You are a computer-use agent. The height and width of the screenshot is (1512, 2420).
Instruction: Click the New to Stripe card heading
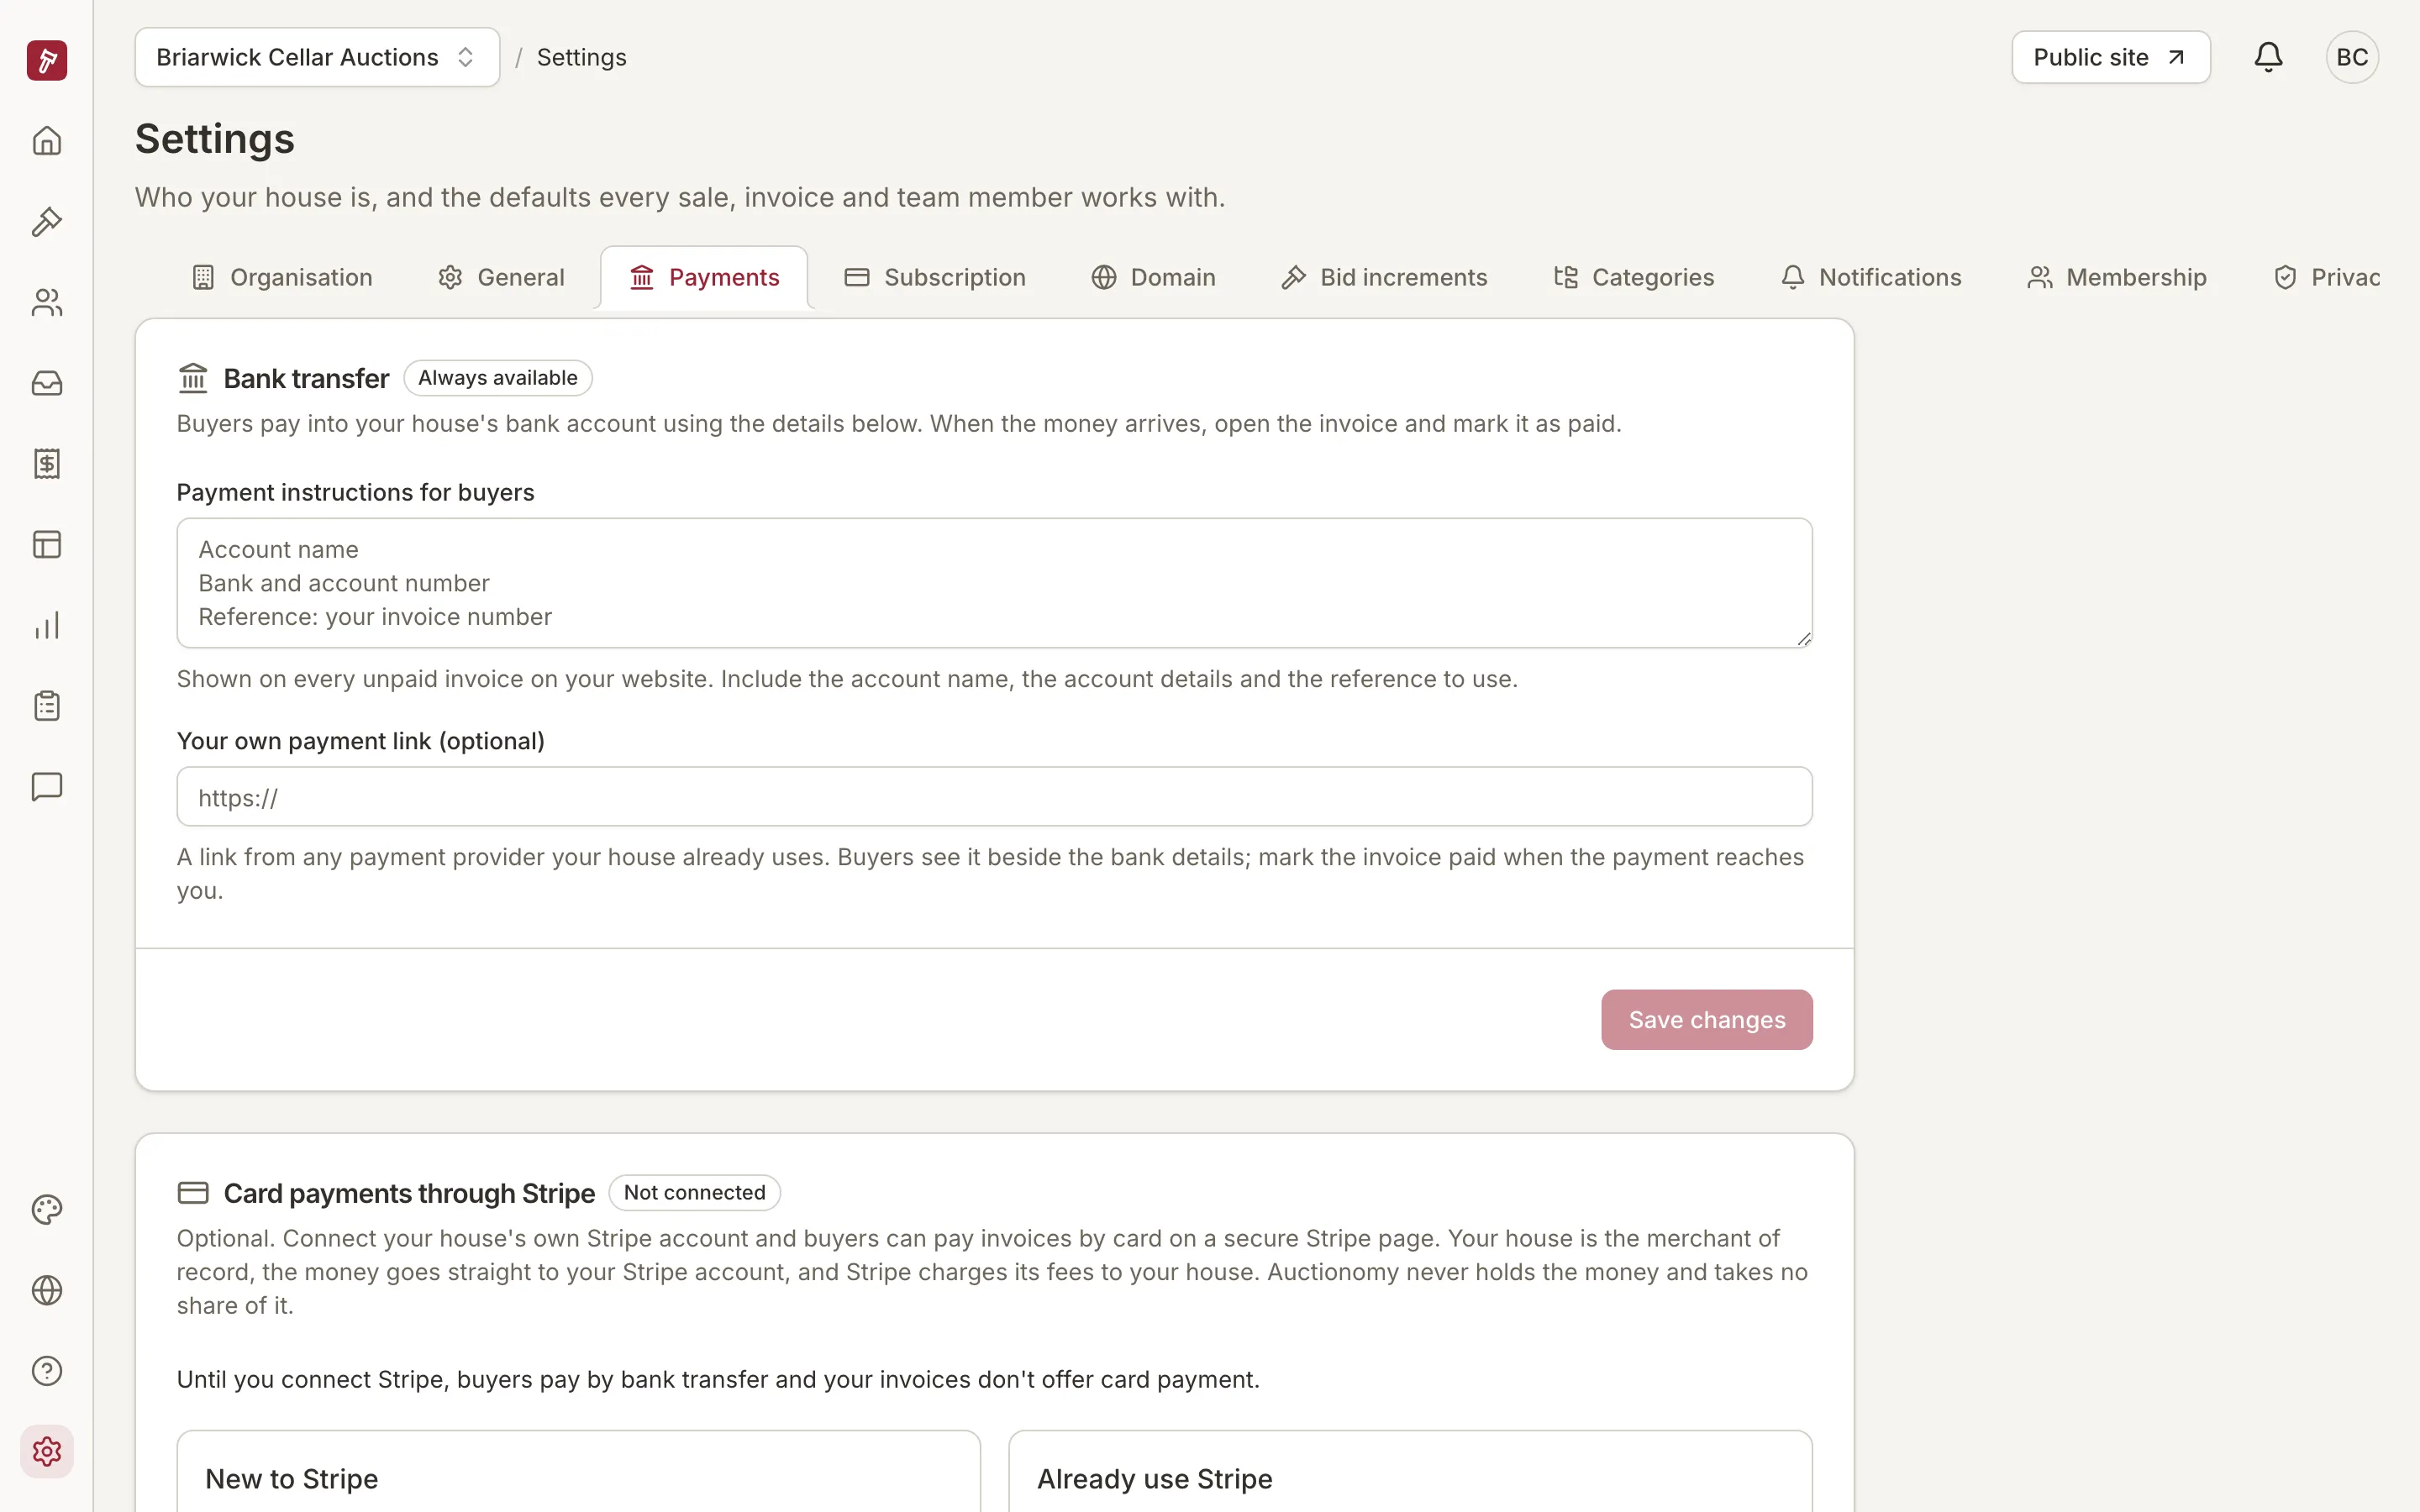292,1479
